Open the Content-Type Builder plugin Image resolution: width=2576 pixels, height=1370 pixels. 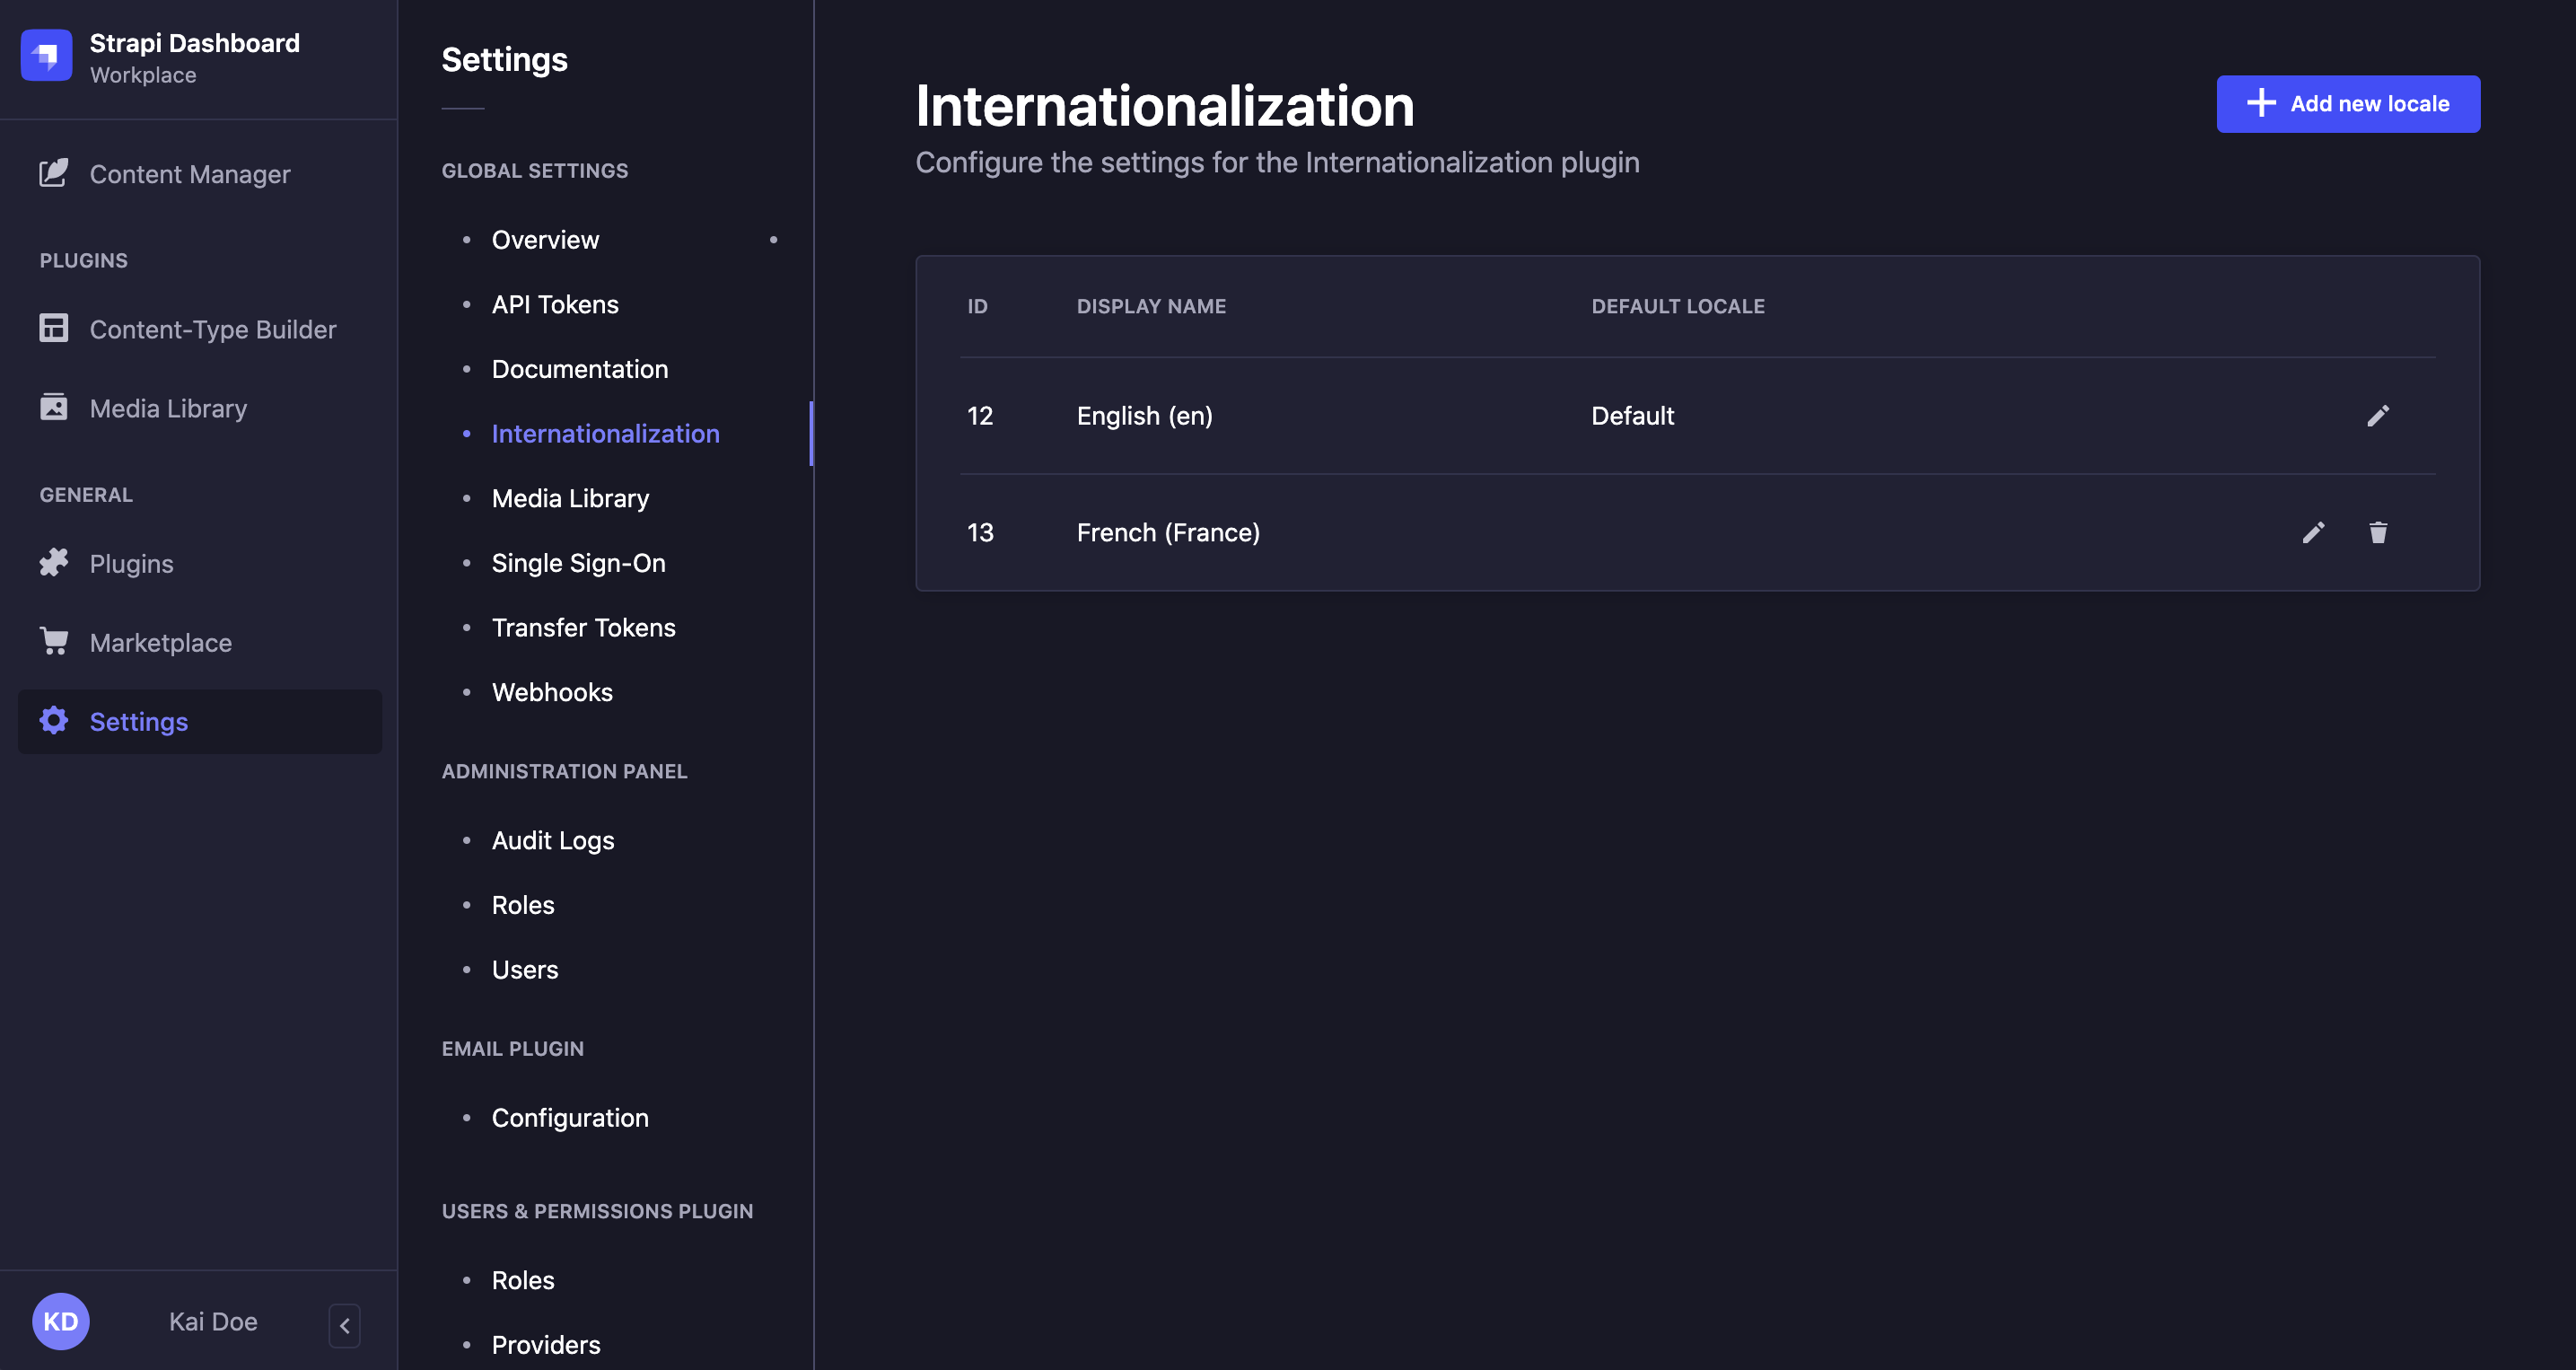(212, 329)
